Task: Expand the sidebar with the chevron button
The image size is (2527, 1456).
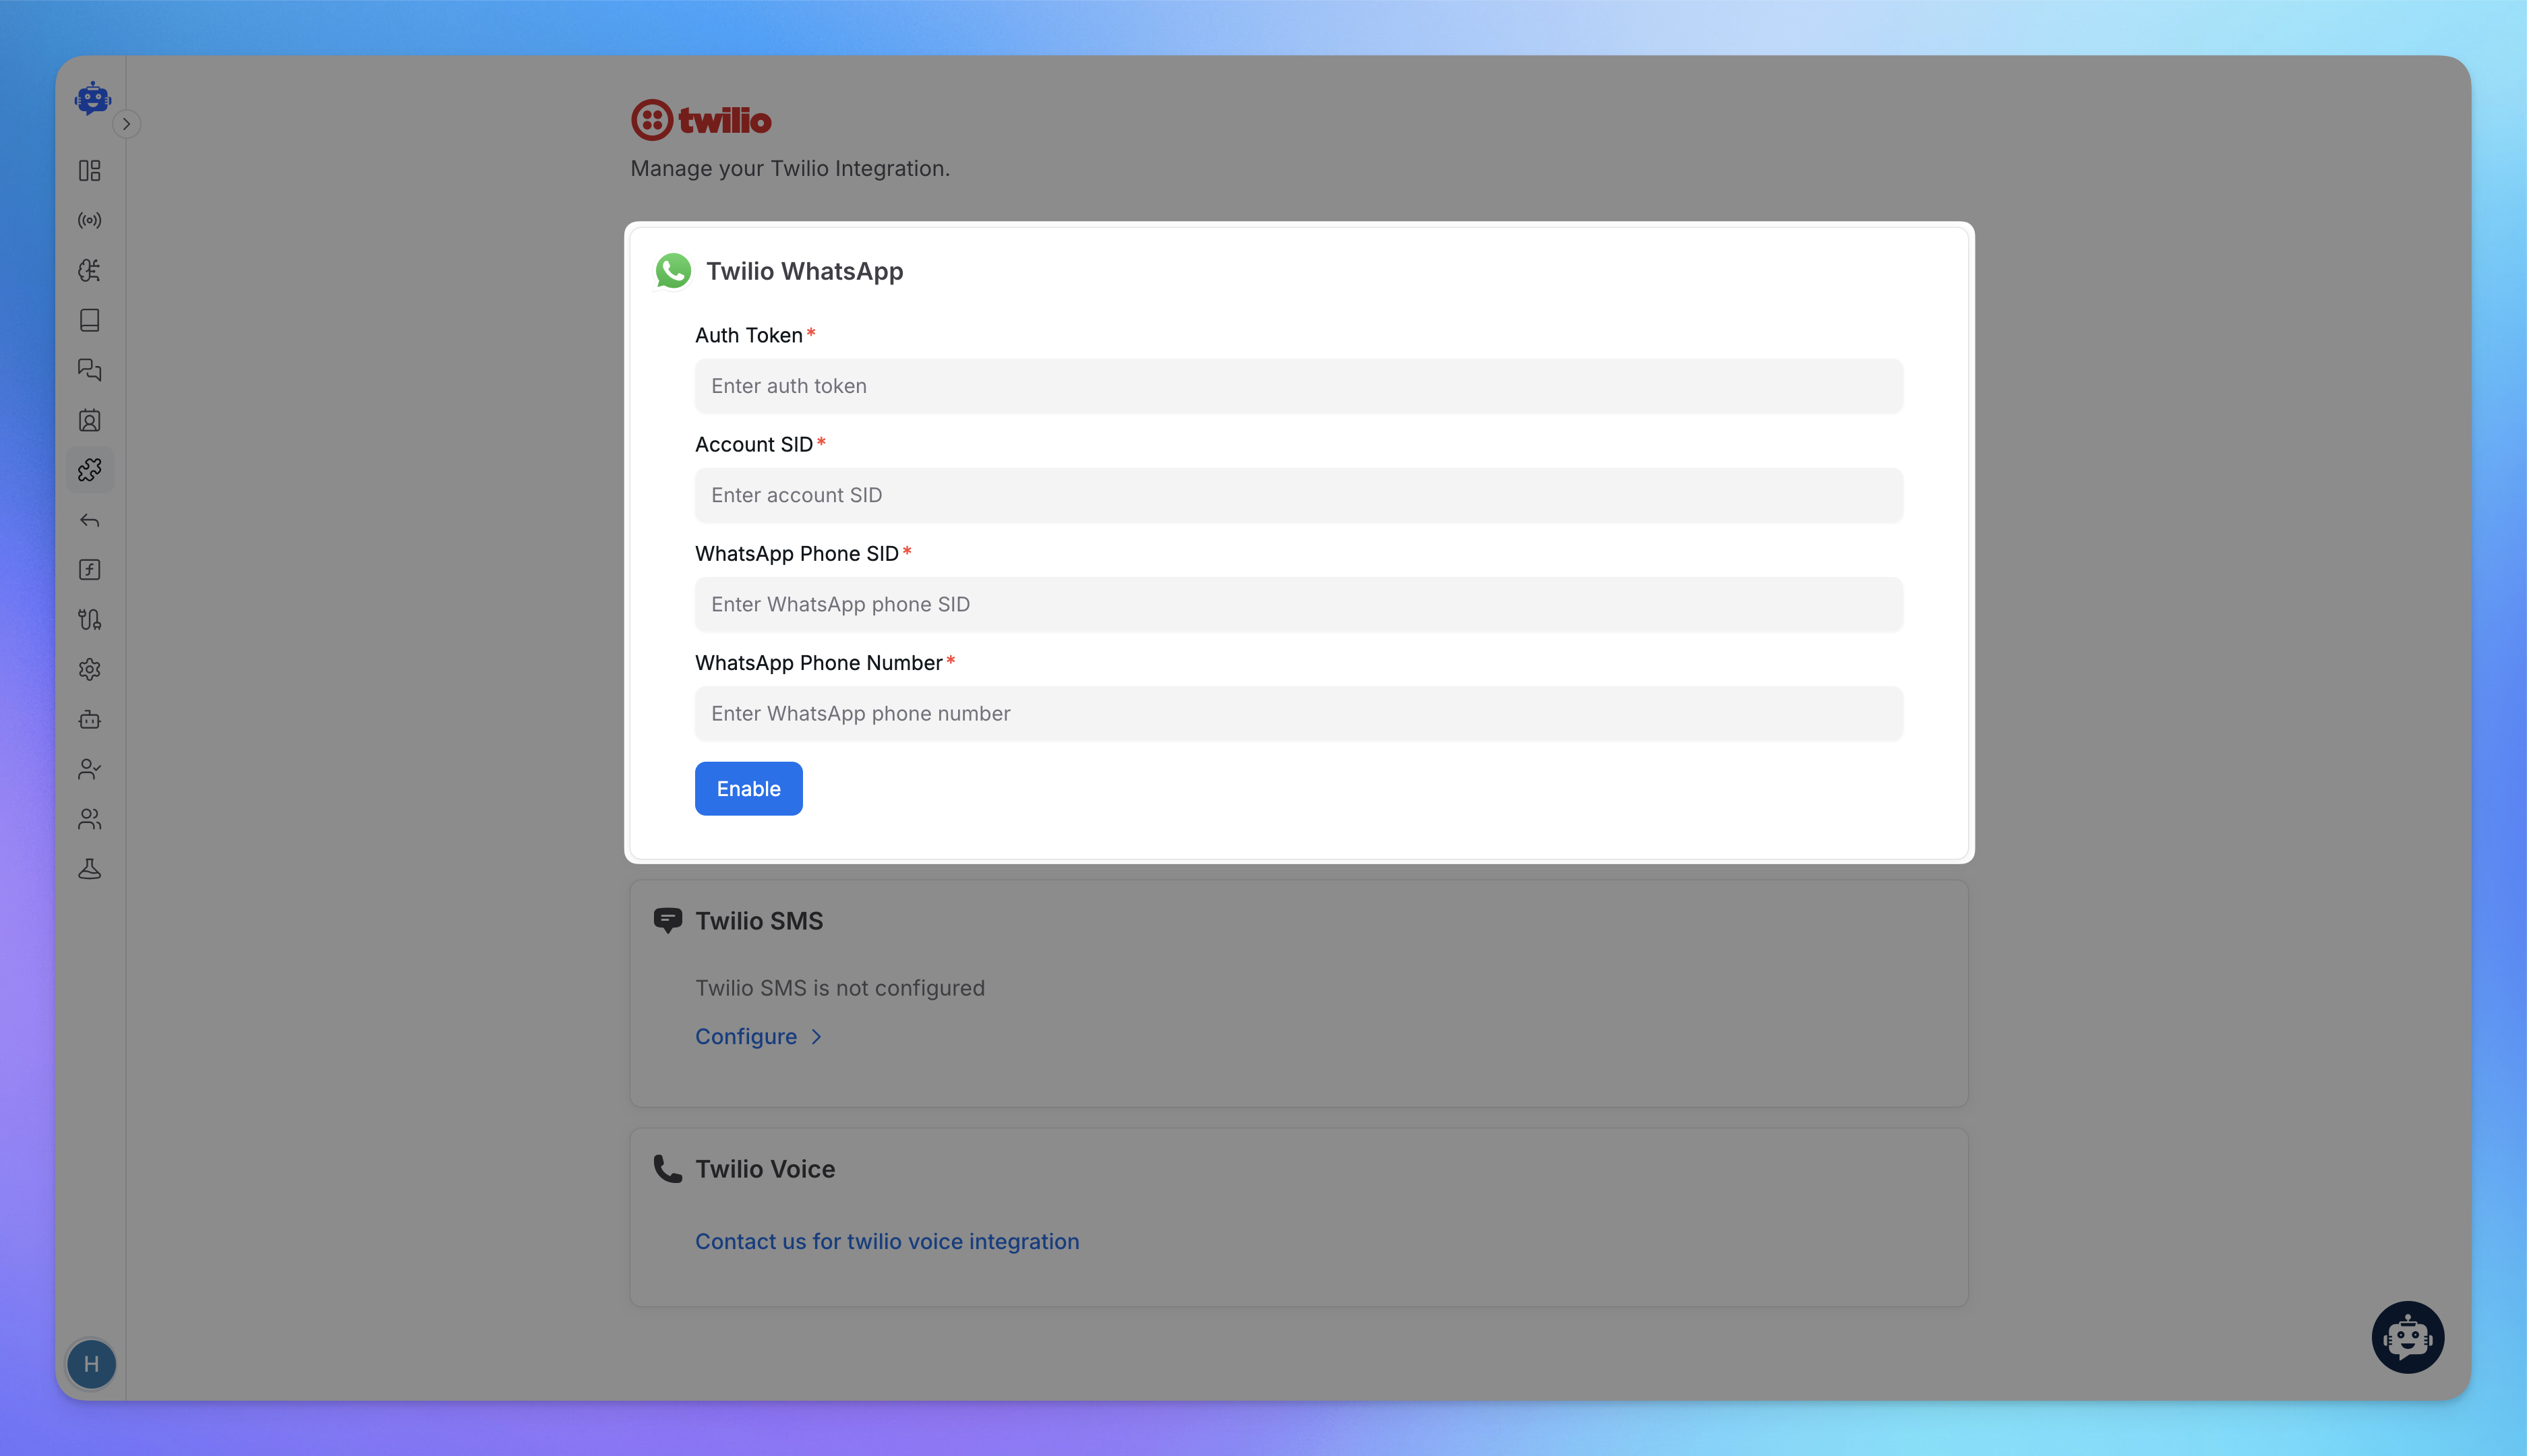Action: pos(126,124)
